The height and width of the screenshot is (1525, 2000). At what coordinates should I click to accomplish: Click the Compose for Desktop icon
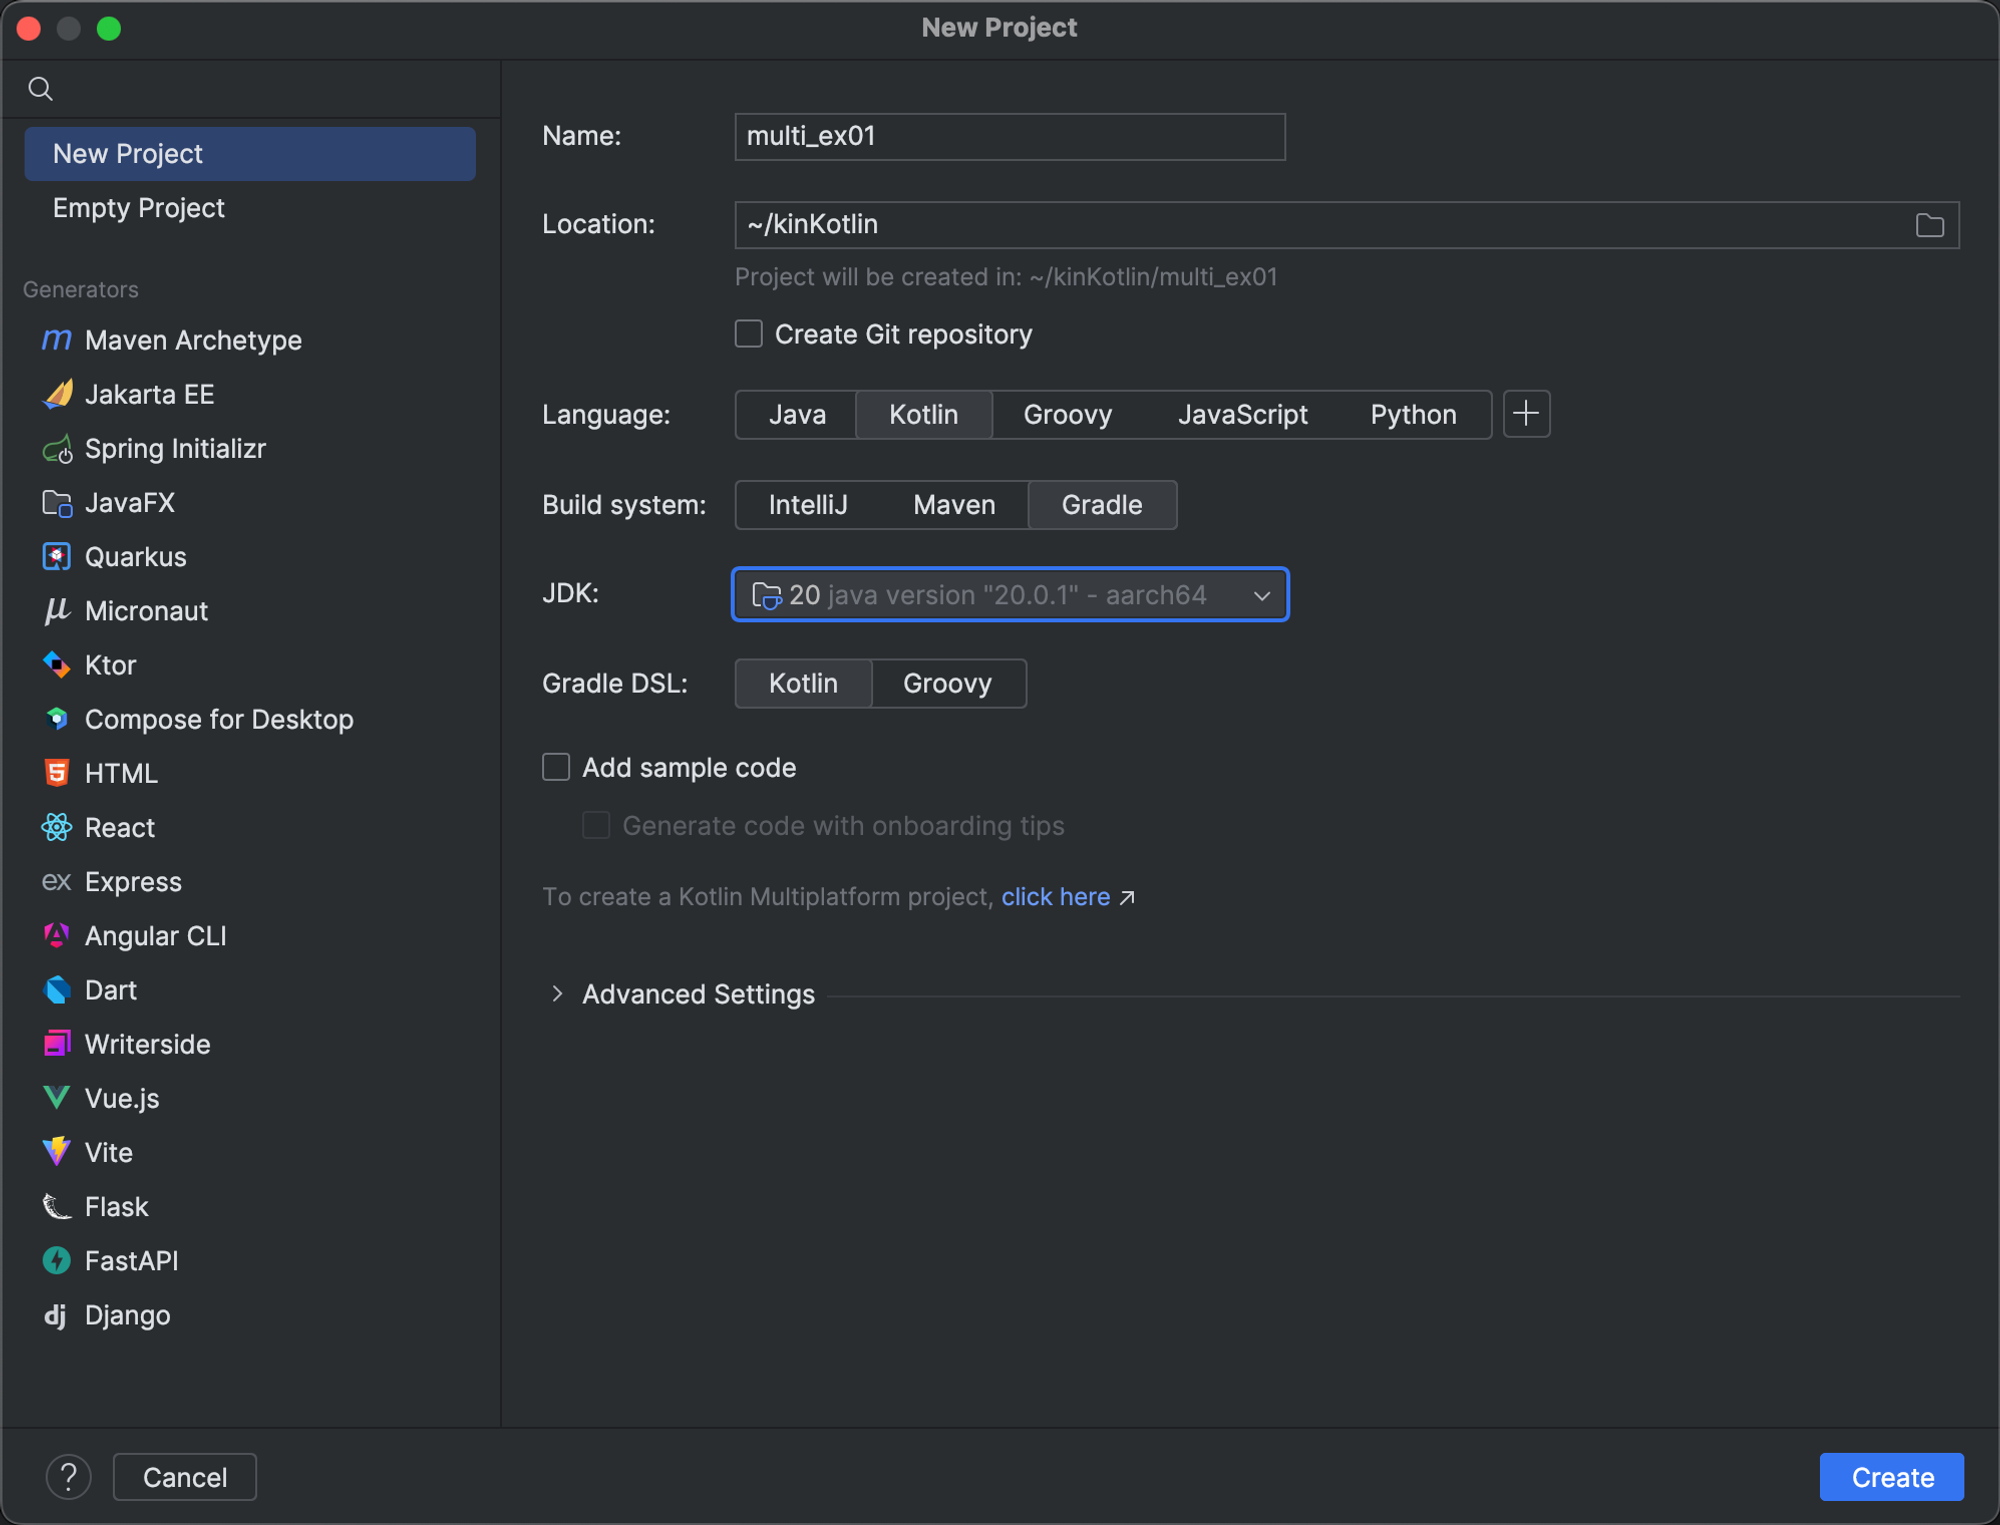[x=56, y=719]
